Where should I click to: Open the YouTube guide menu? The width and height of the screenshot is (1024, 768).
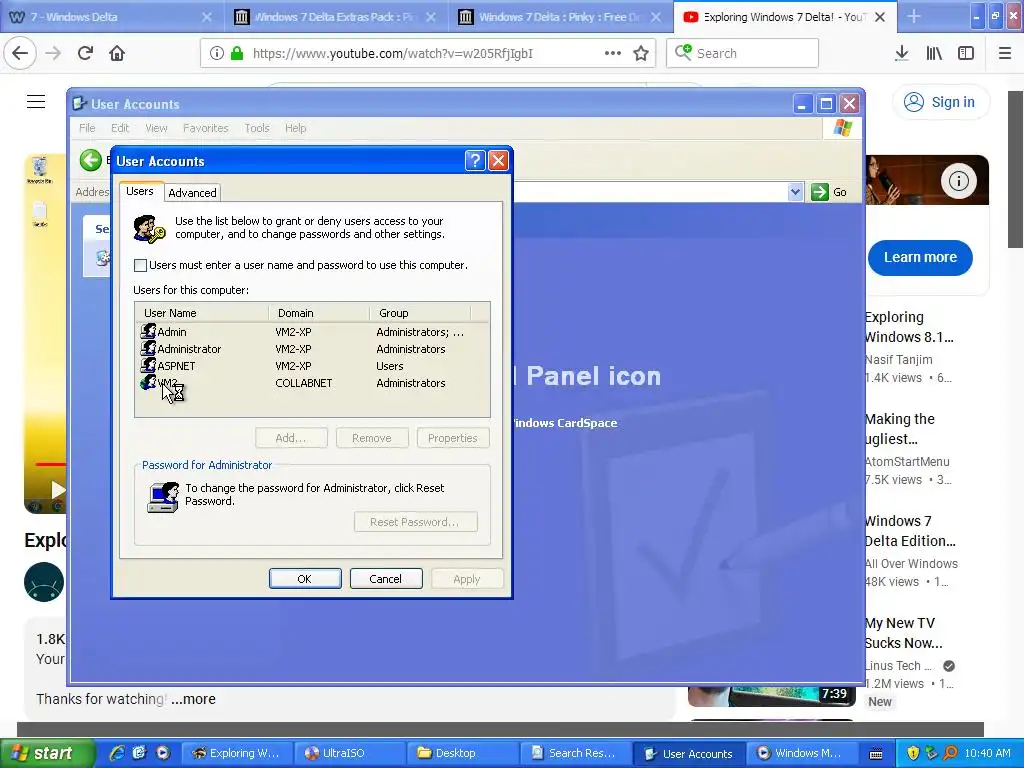click(x=36, y=101)
